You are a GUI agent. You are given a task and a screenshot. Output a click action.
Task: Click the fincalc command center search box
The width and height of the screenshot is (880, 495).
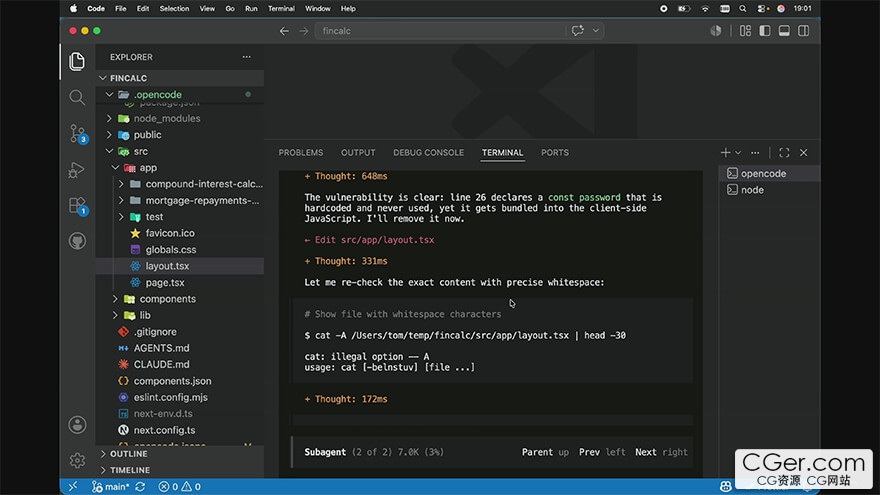[441, 31]
